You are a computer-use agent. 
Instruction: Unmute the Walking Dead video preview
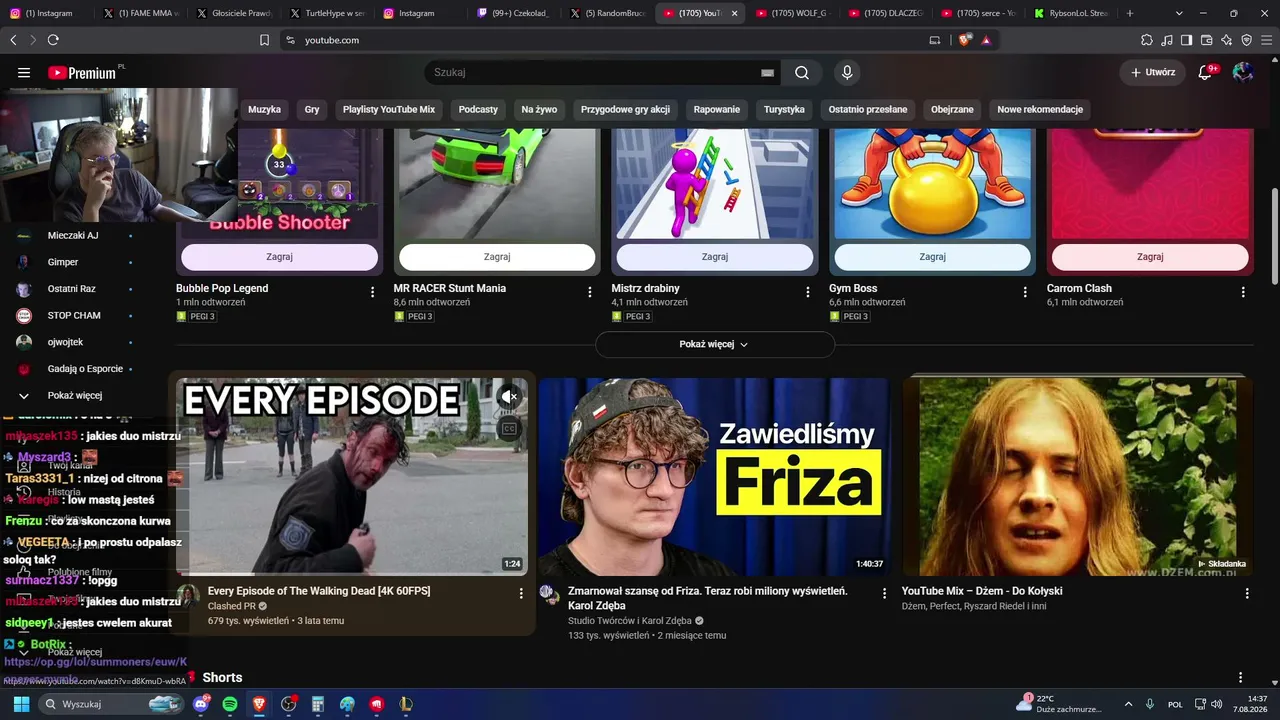(509, 397)
